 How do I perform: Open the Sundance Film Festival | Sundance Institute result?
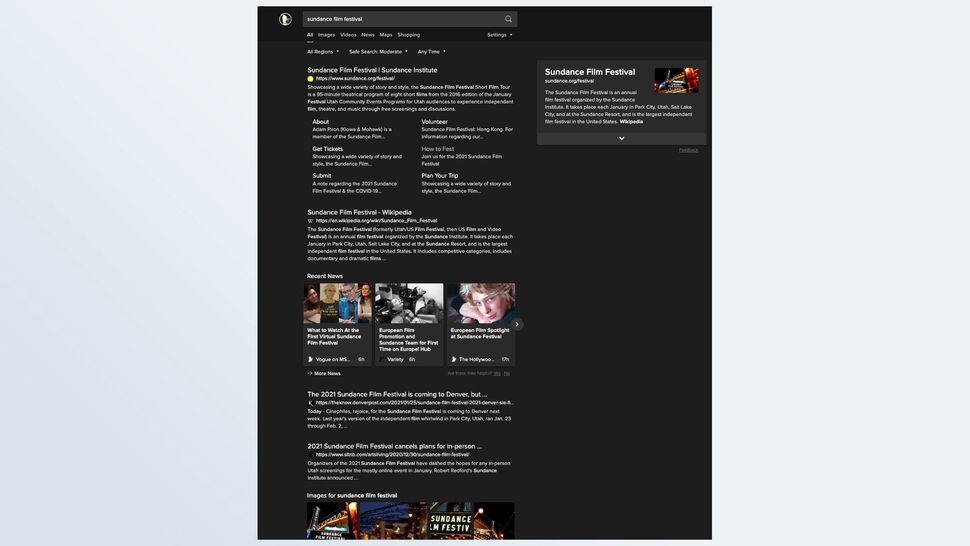click(x=372, y=70)
